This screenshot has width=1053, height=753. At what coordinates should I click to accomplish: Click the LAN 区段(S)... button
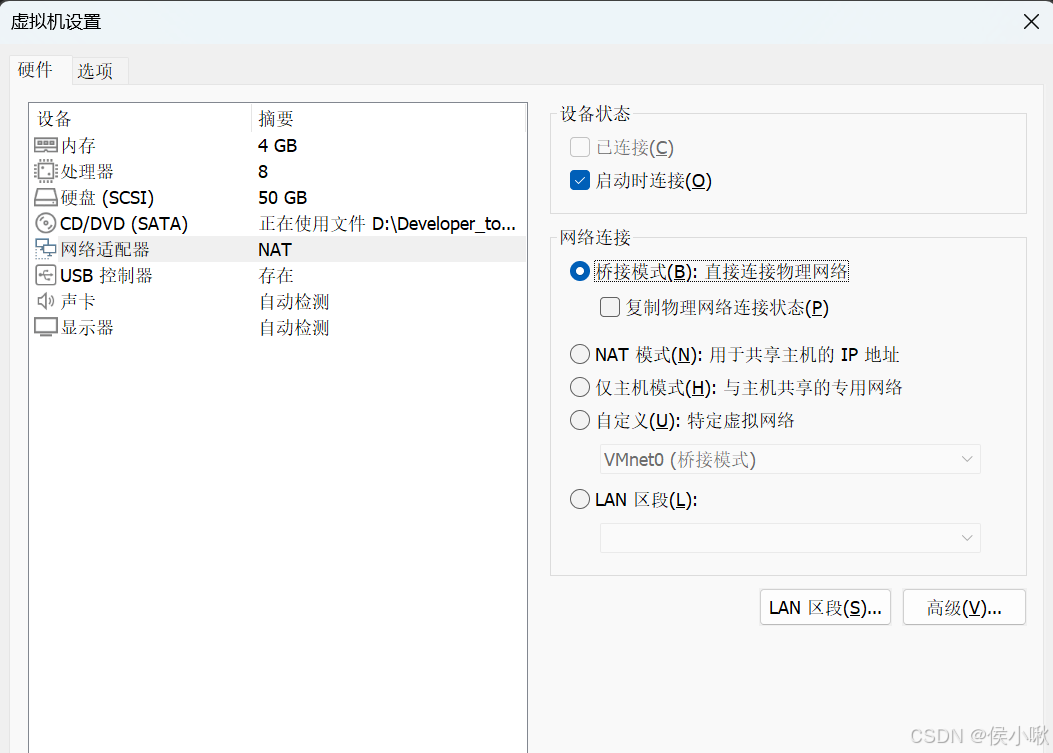click(825, 607)
